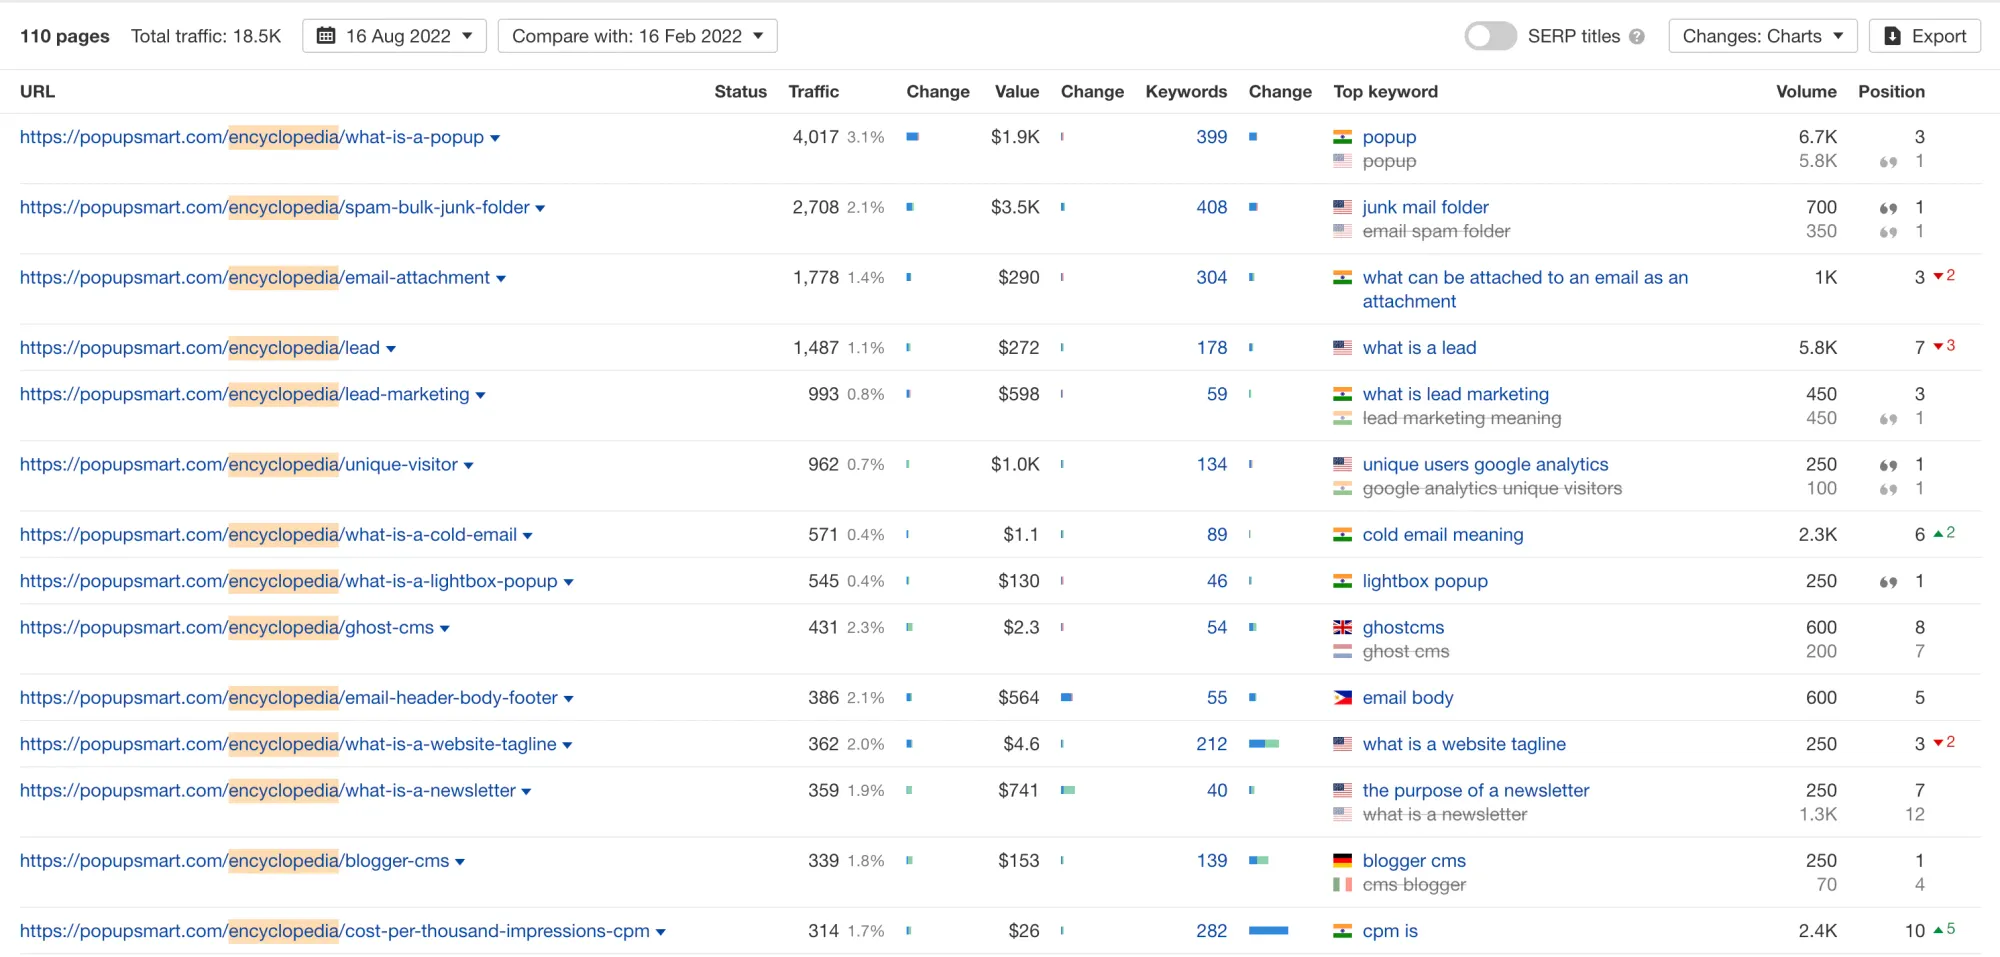Open the junk mail folder keyword

pos(1425,207)
